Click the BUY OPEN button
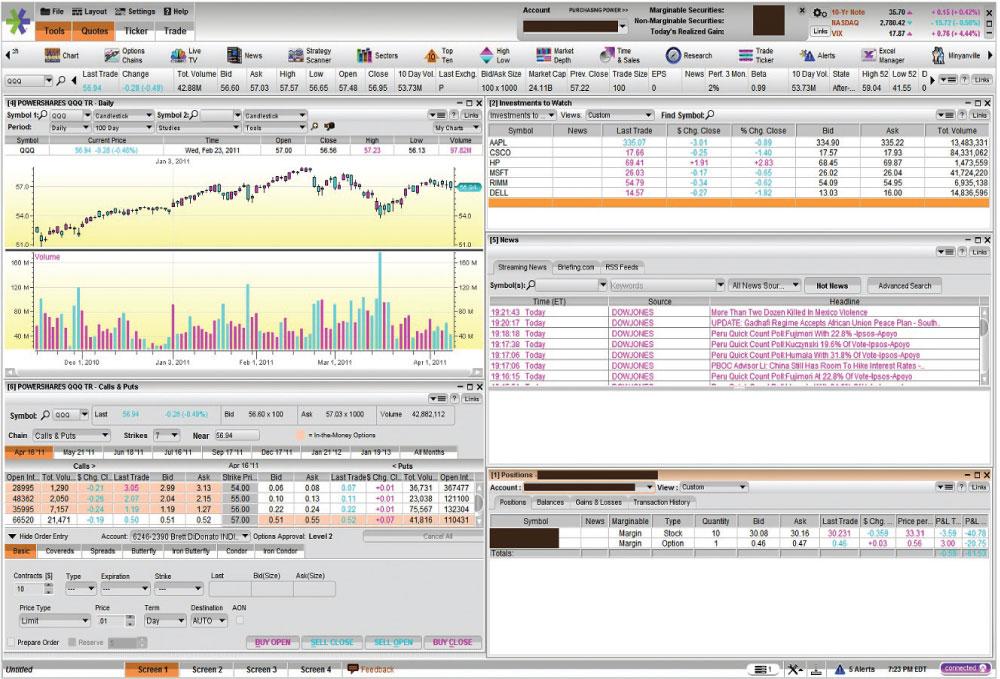The height and width of the screenshot is (679, 1000). 273,642
